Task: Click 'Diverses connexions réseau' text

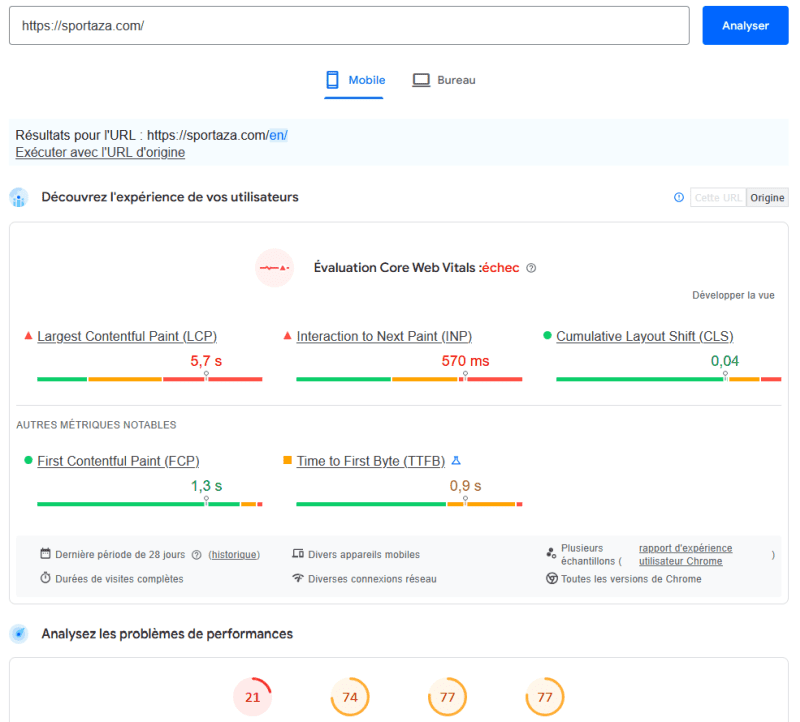Action: click(x=372, y=579)
